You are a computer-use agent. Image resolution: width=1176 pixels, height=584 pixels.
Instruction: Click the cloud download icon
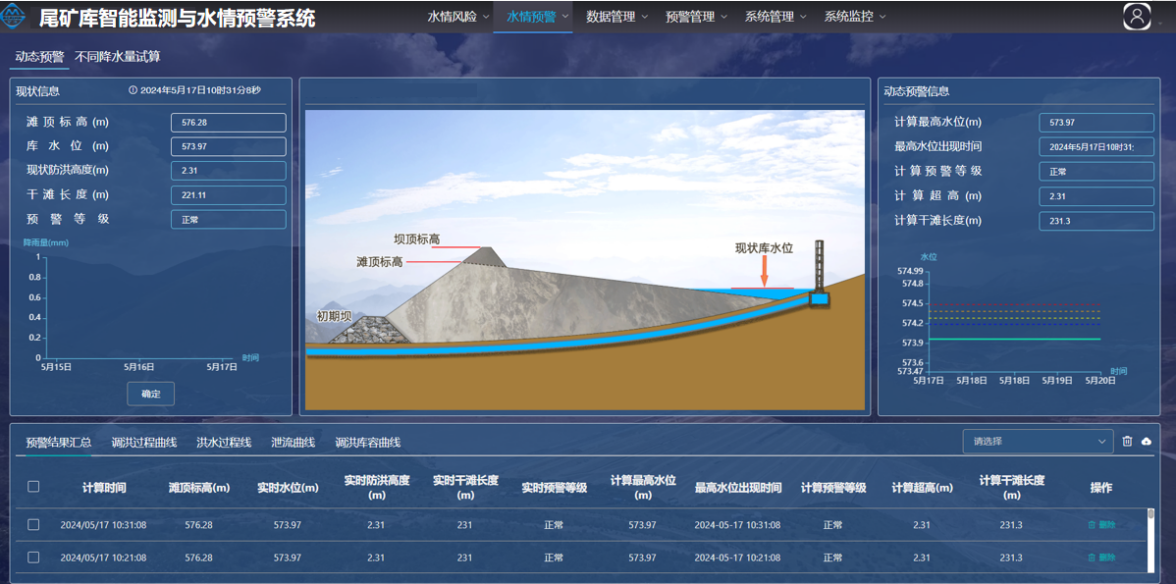[1146, 441]
